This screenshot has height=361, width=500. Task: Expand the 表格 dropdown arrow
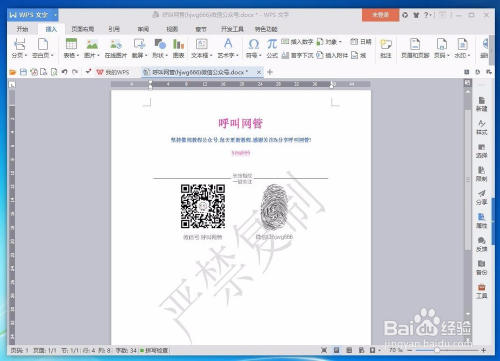(x=77, y=55)
